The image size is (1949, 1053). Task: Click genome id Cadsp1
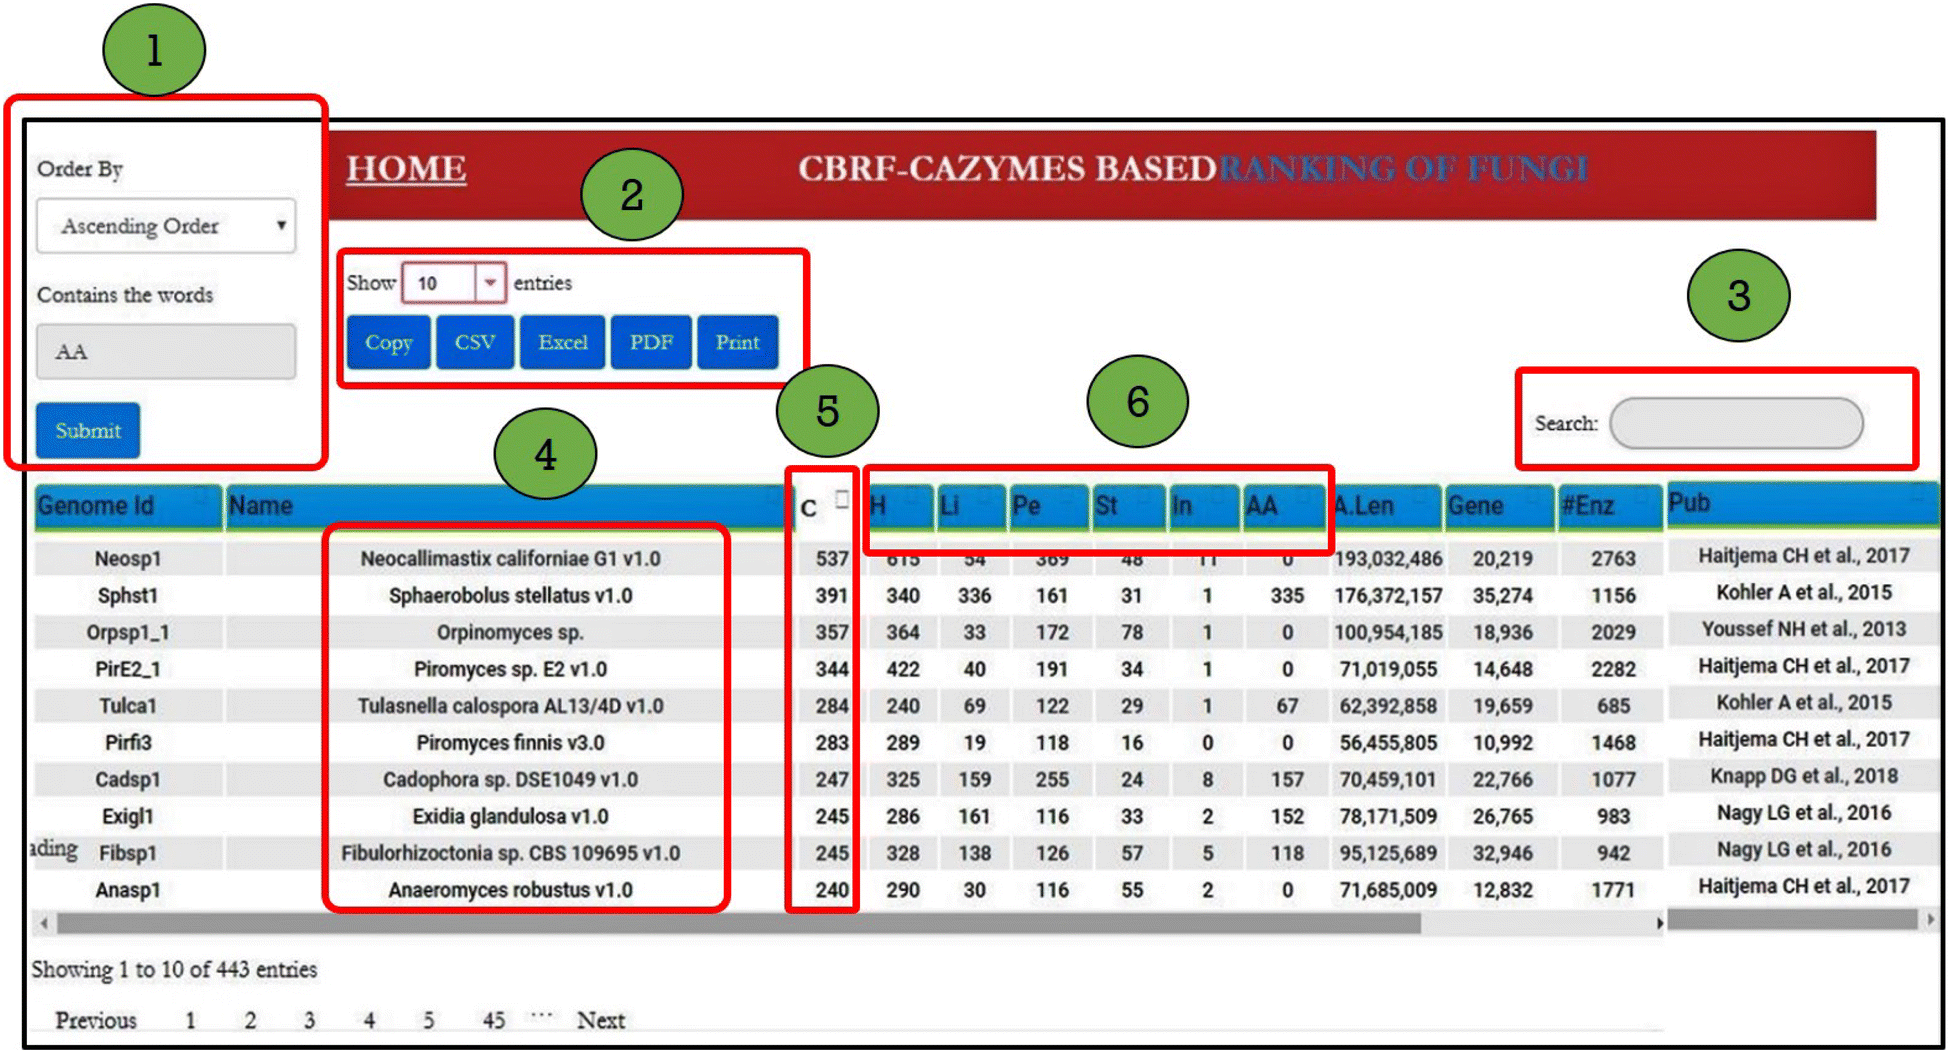tap(128, 780)
